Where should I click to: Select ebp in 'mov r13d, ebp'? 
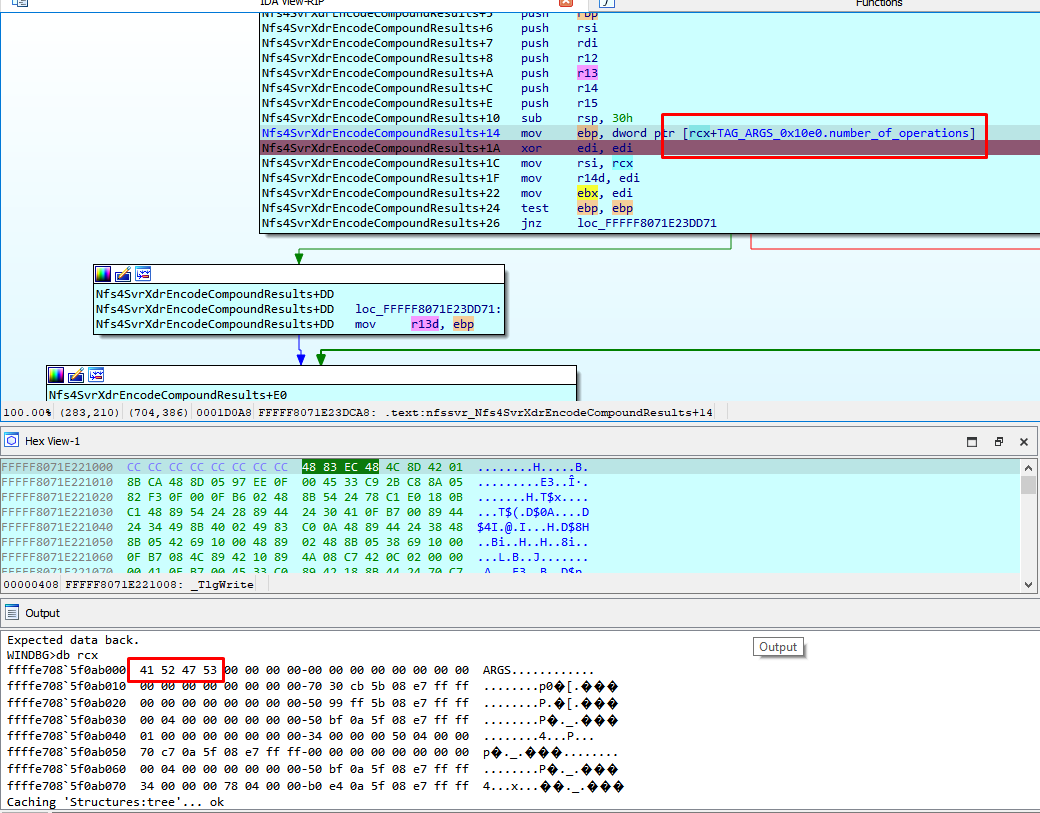(x=464, y=324)
